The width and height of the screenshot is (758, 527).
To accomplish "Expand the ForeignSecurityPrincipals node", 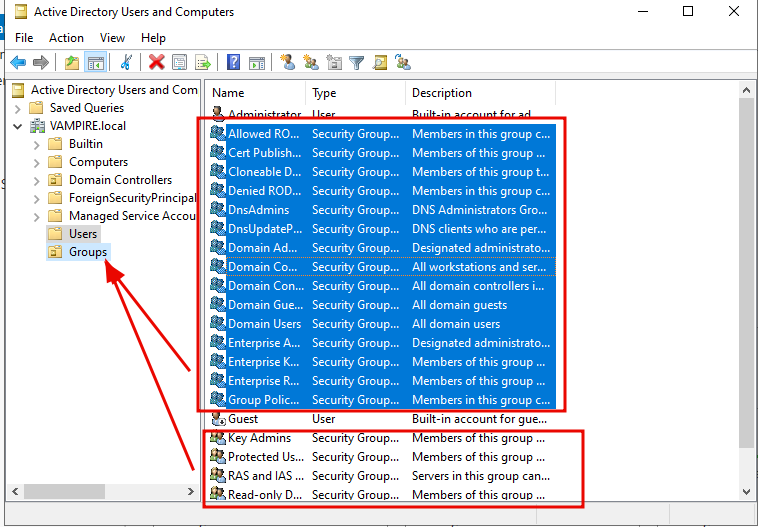I will point(37,199).
